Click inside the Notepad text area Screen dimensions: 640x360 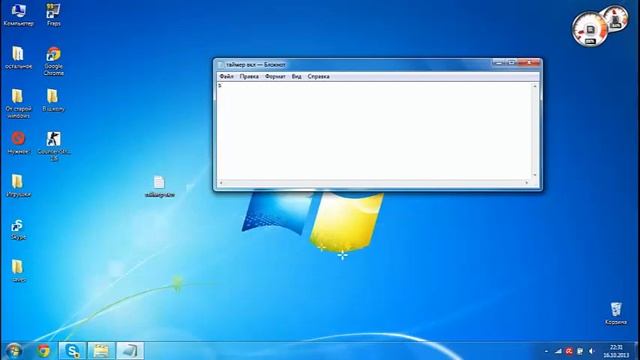coord(373,131)
